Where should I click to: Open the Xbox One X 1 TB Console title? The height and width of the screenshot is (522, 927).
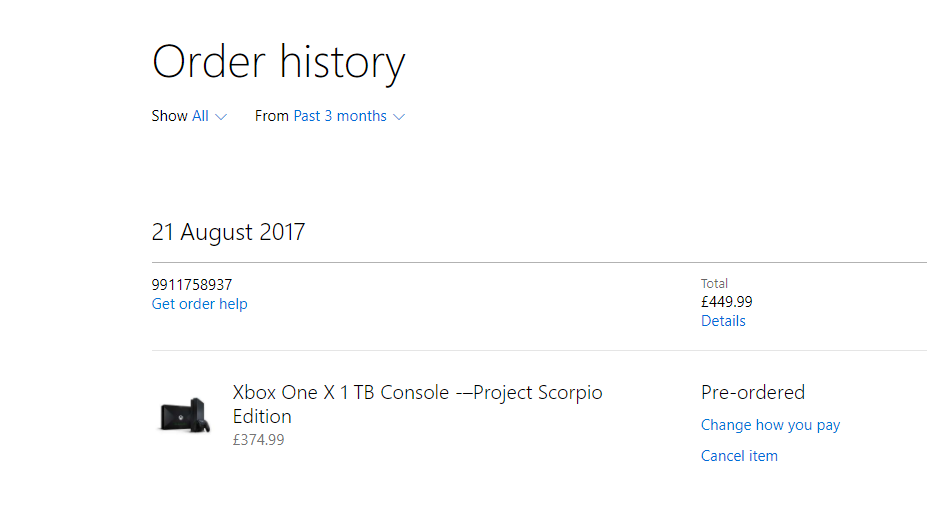417,404
